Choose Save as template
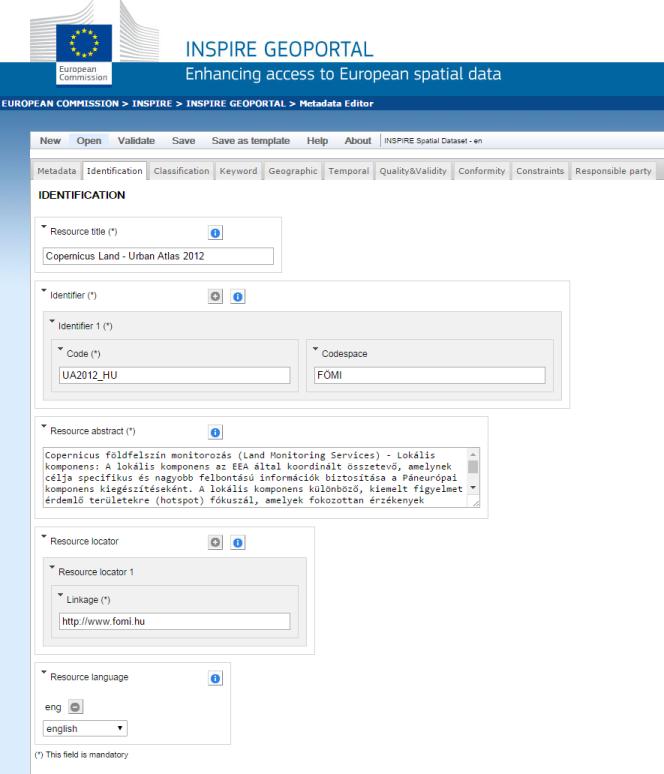Viewport: 664px width, 774px height. [x=251, y=141]
